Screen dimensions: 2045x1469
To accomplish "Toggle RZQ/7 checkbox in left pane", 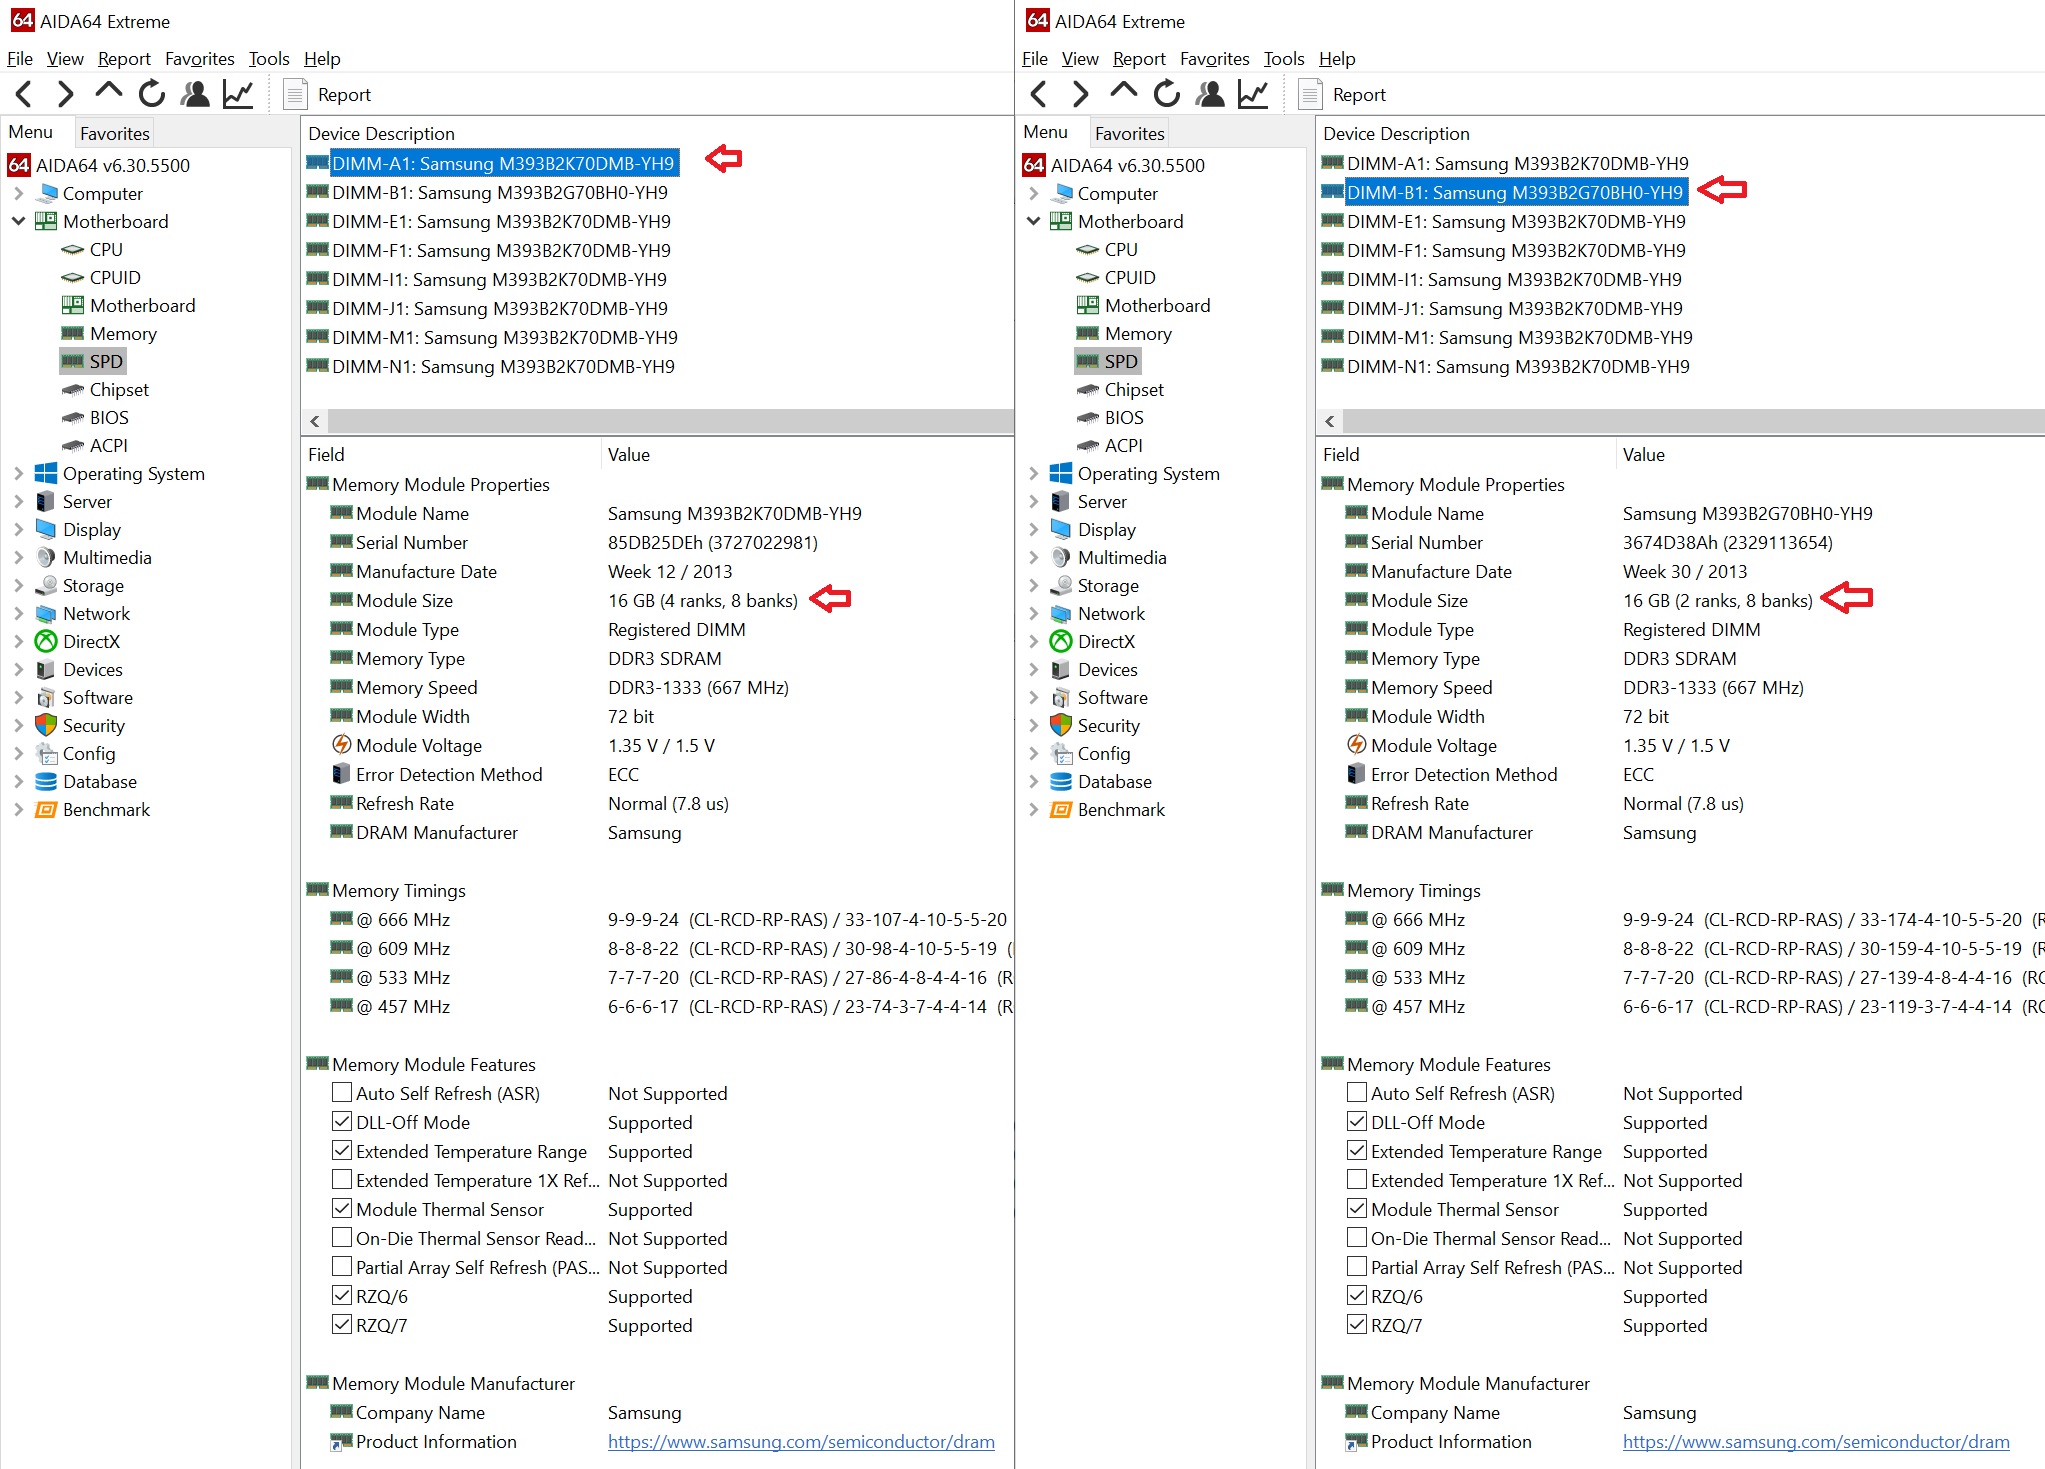I will click(342, 1324).
